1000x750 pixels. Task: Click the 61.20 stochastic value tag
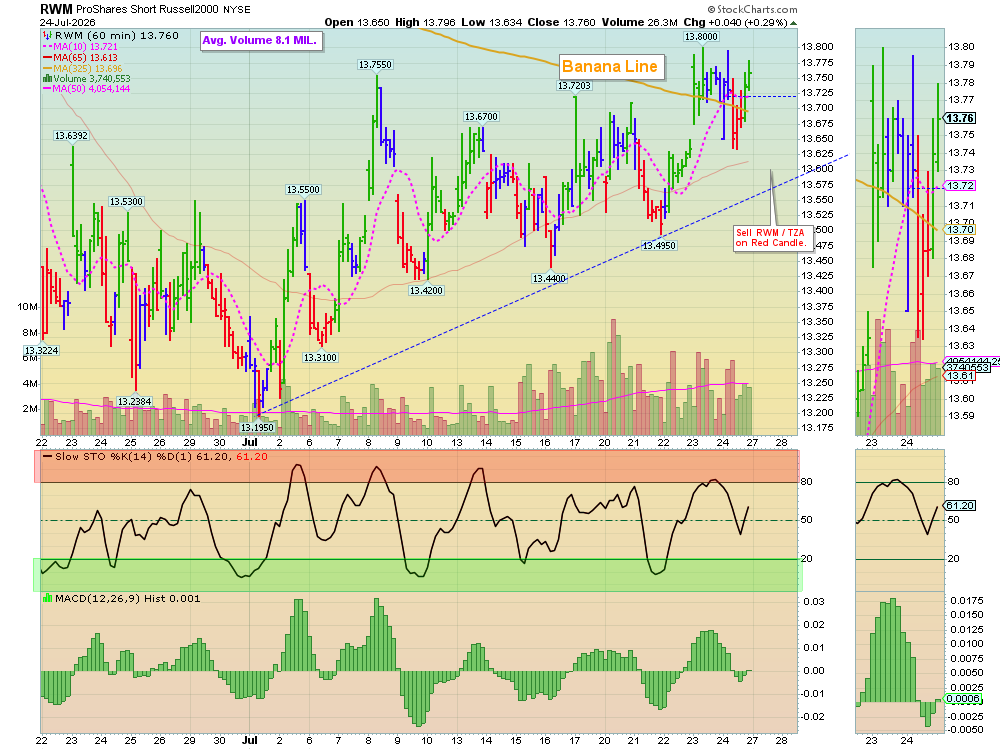pyautogui.click(x=959, y=505)
